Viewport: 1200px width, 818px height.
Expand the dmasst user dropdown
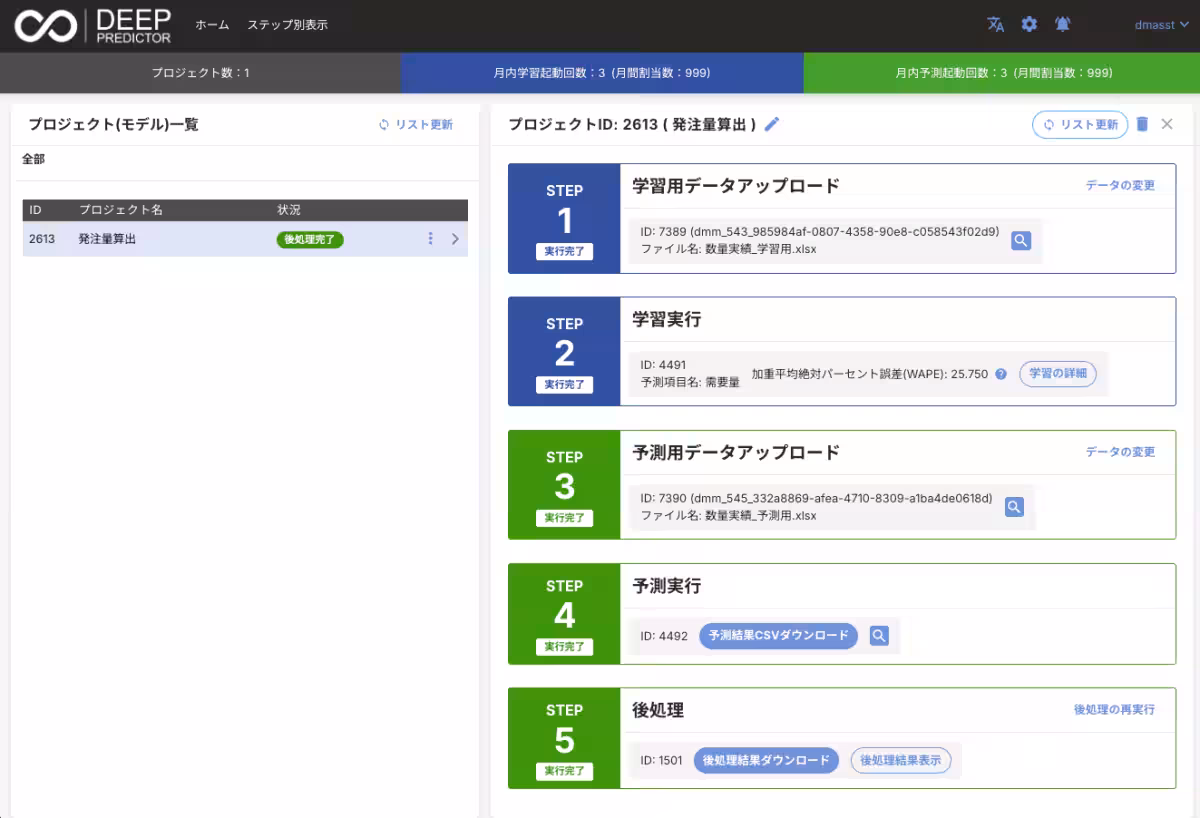tap(1161, 25)
